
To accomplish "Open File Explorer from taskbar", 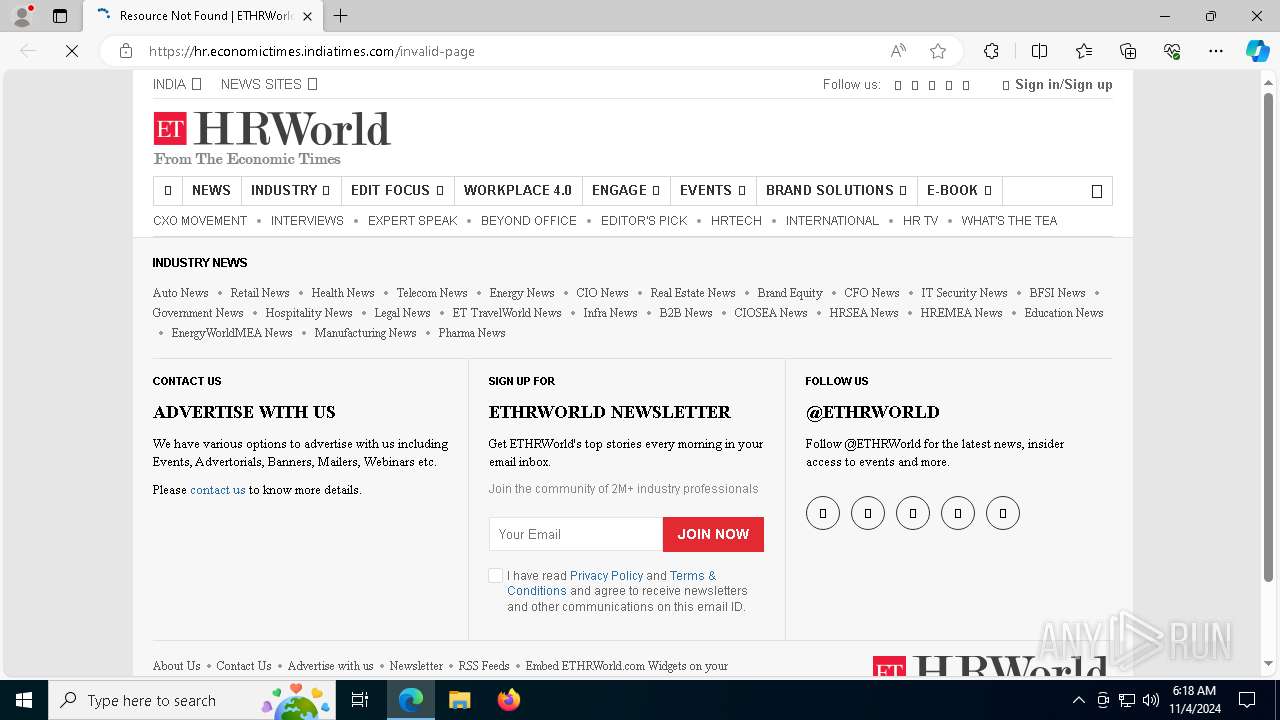I will point(459,700).
